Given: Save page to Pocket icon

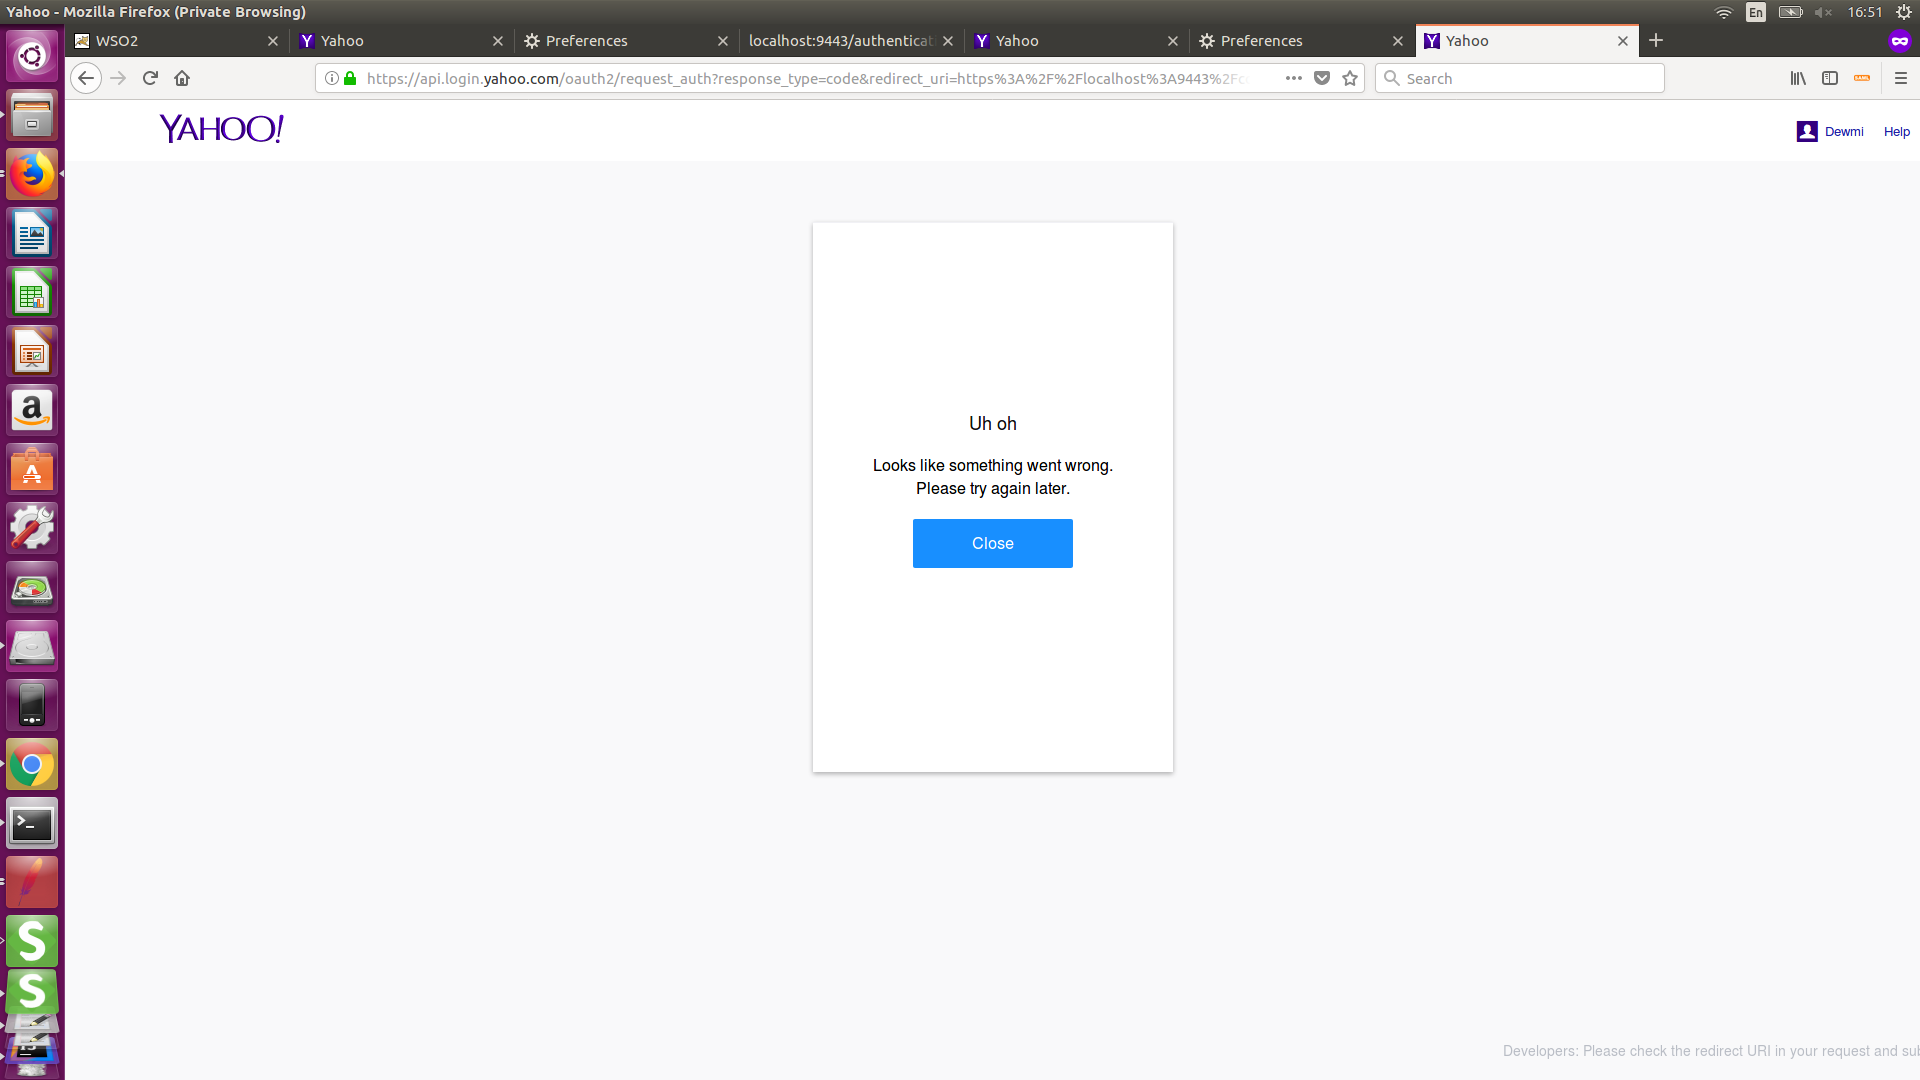Looking at the screenshot, I should 1322,78.
